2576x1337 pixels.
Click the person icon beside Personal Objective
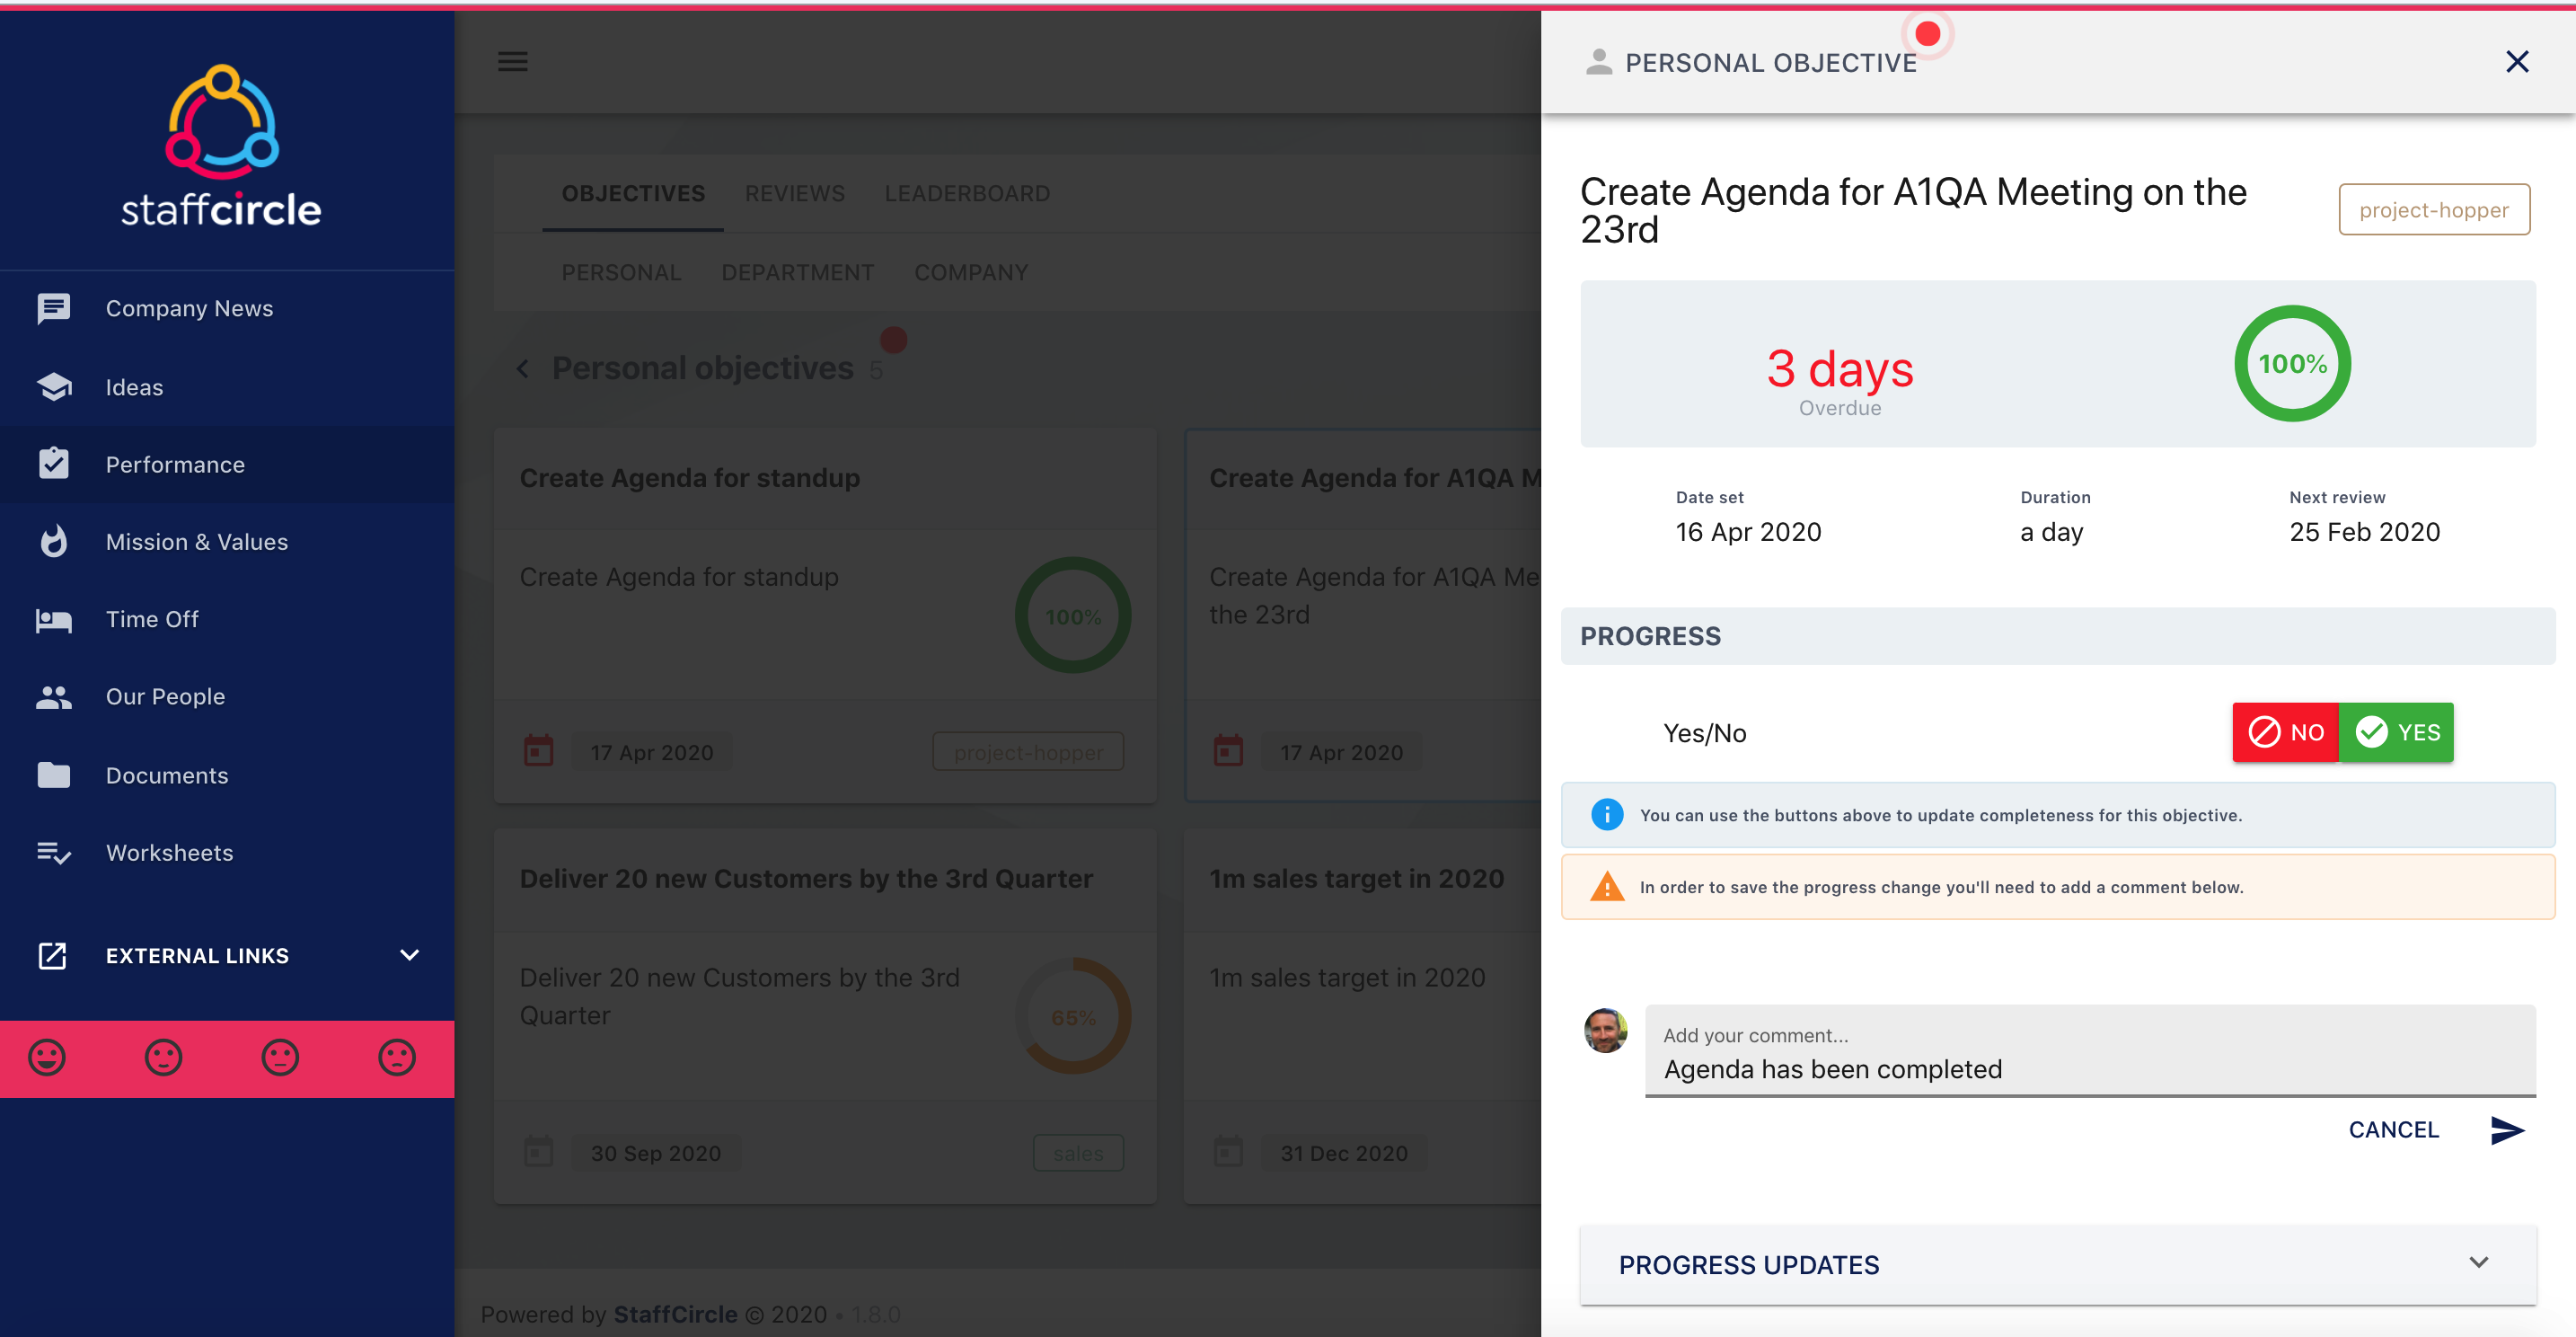(1599, 62)
